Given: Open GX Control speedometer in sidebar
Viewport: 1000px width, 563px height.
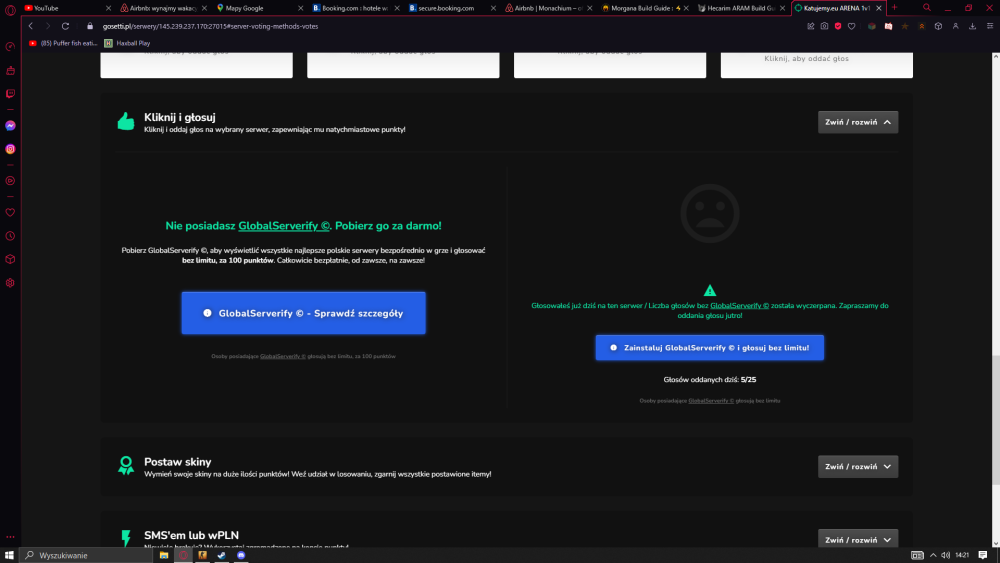Looking at the screenshot, I should [10, 47].
